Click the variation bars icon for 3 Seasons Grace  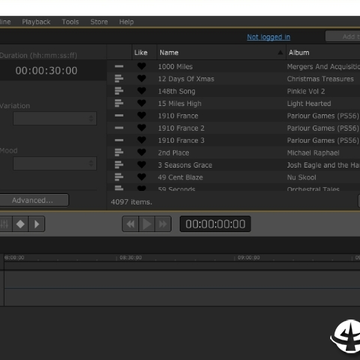coord(119,165)
